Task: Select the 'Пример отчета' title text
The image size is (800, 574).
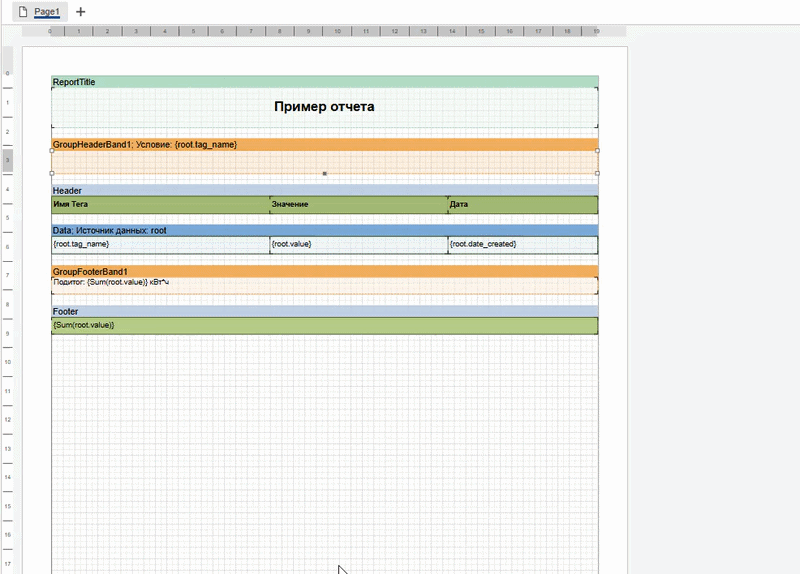Action: coord(324,107)
